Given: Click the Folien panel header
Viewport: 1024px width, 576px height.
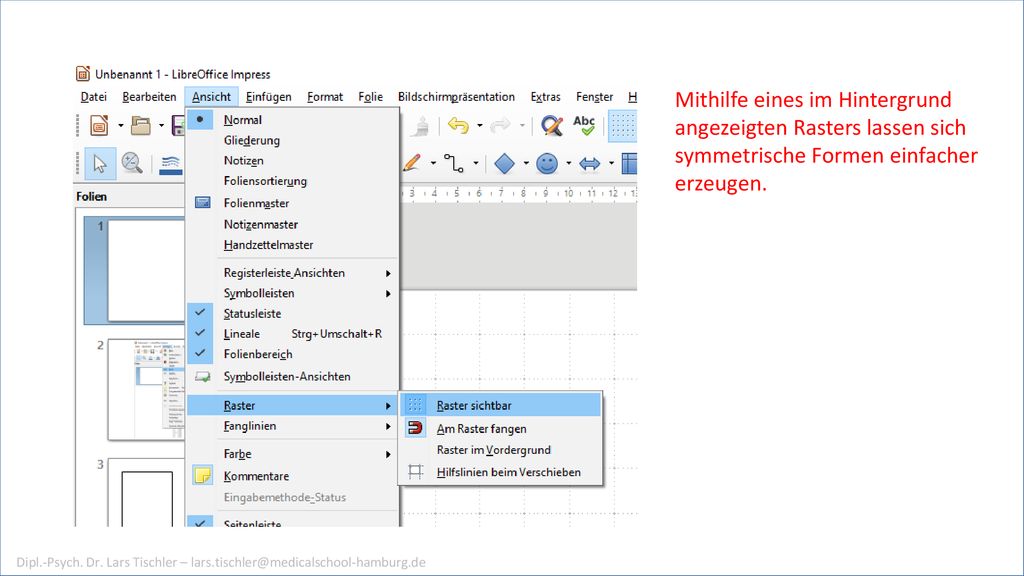Looking at the screenshot, I should 91,196.
